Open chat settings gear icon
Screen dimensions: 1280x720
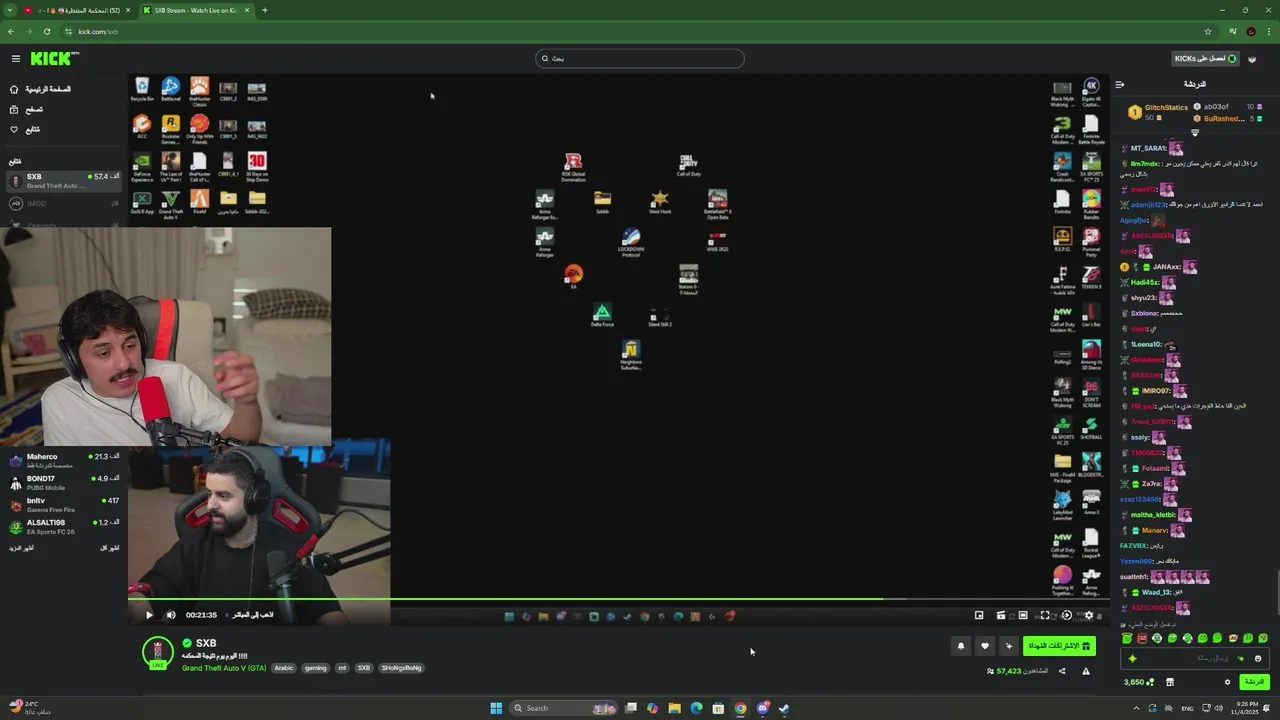(1227, 682)
